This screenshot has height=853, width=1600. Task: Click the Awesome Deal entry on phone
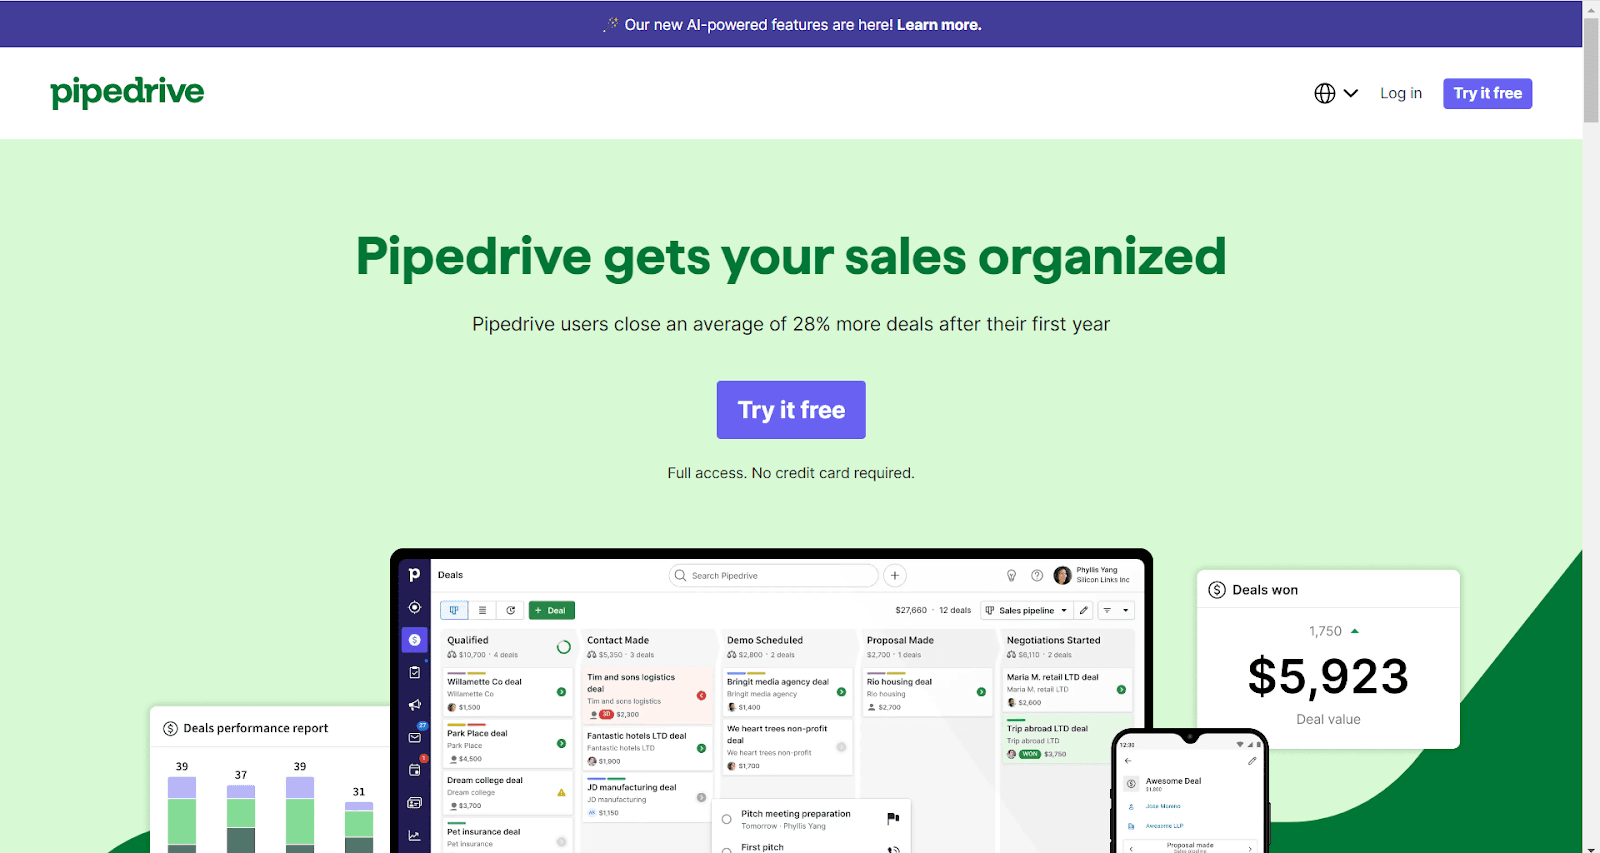click(x=1173, y=782)
